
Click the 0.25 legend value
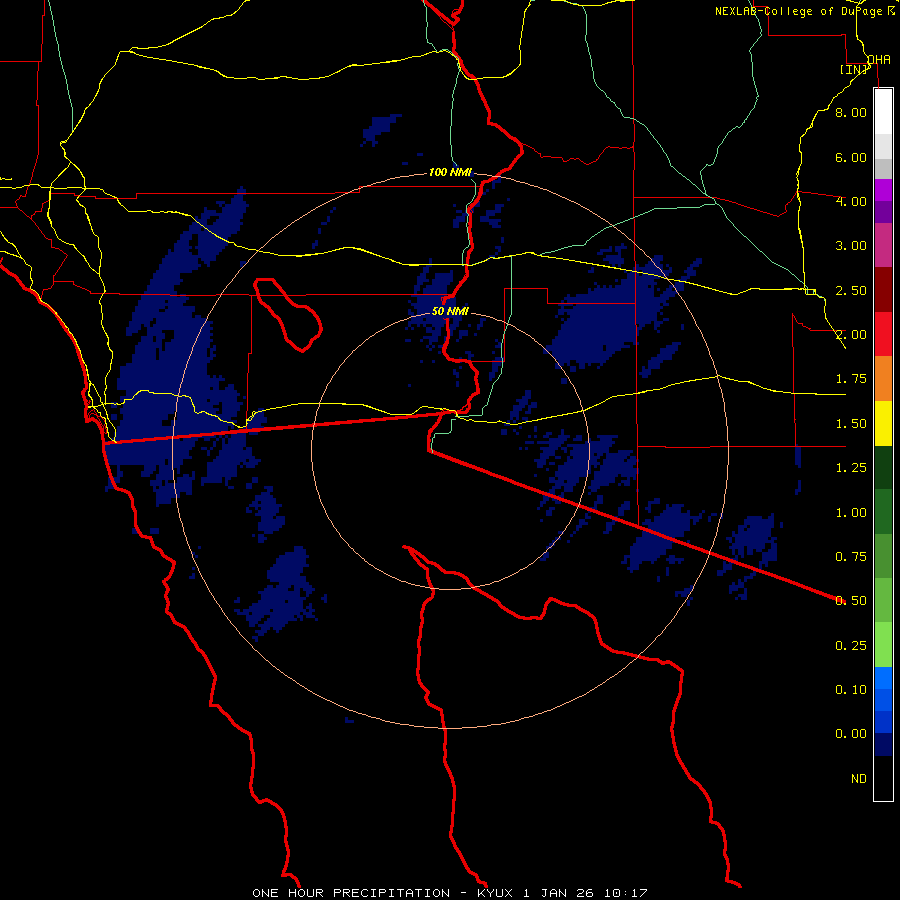851,646
